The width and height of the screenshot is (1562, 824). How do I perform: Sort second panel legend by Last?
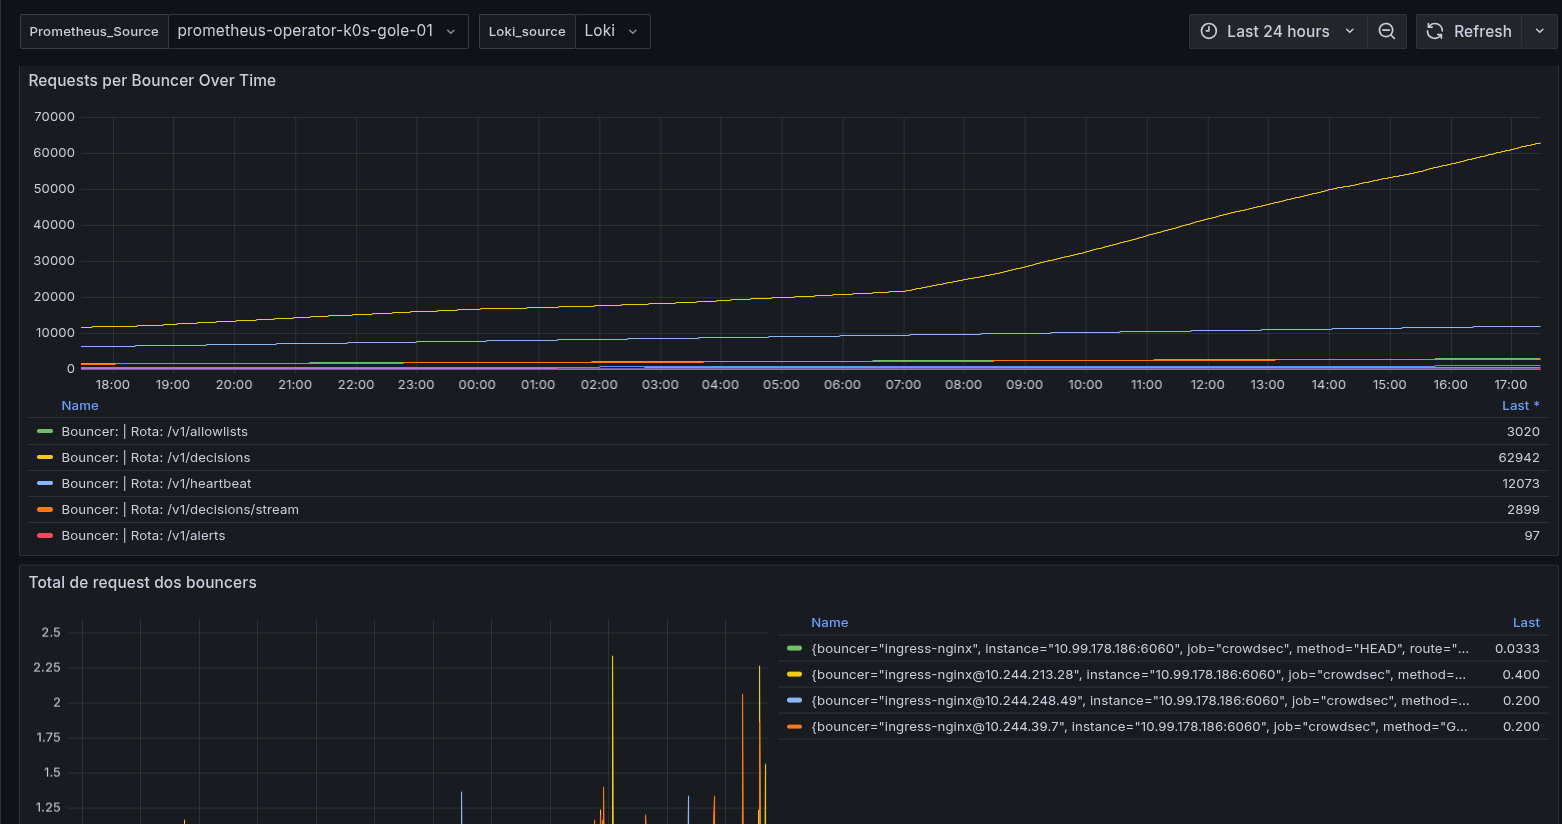(1526, 623)
